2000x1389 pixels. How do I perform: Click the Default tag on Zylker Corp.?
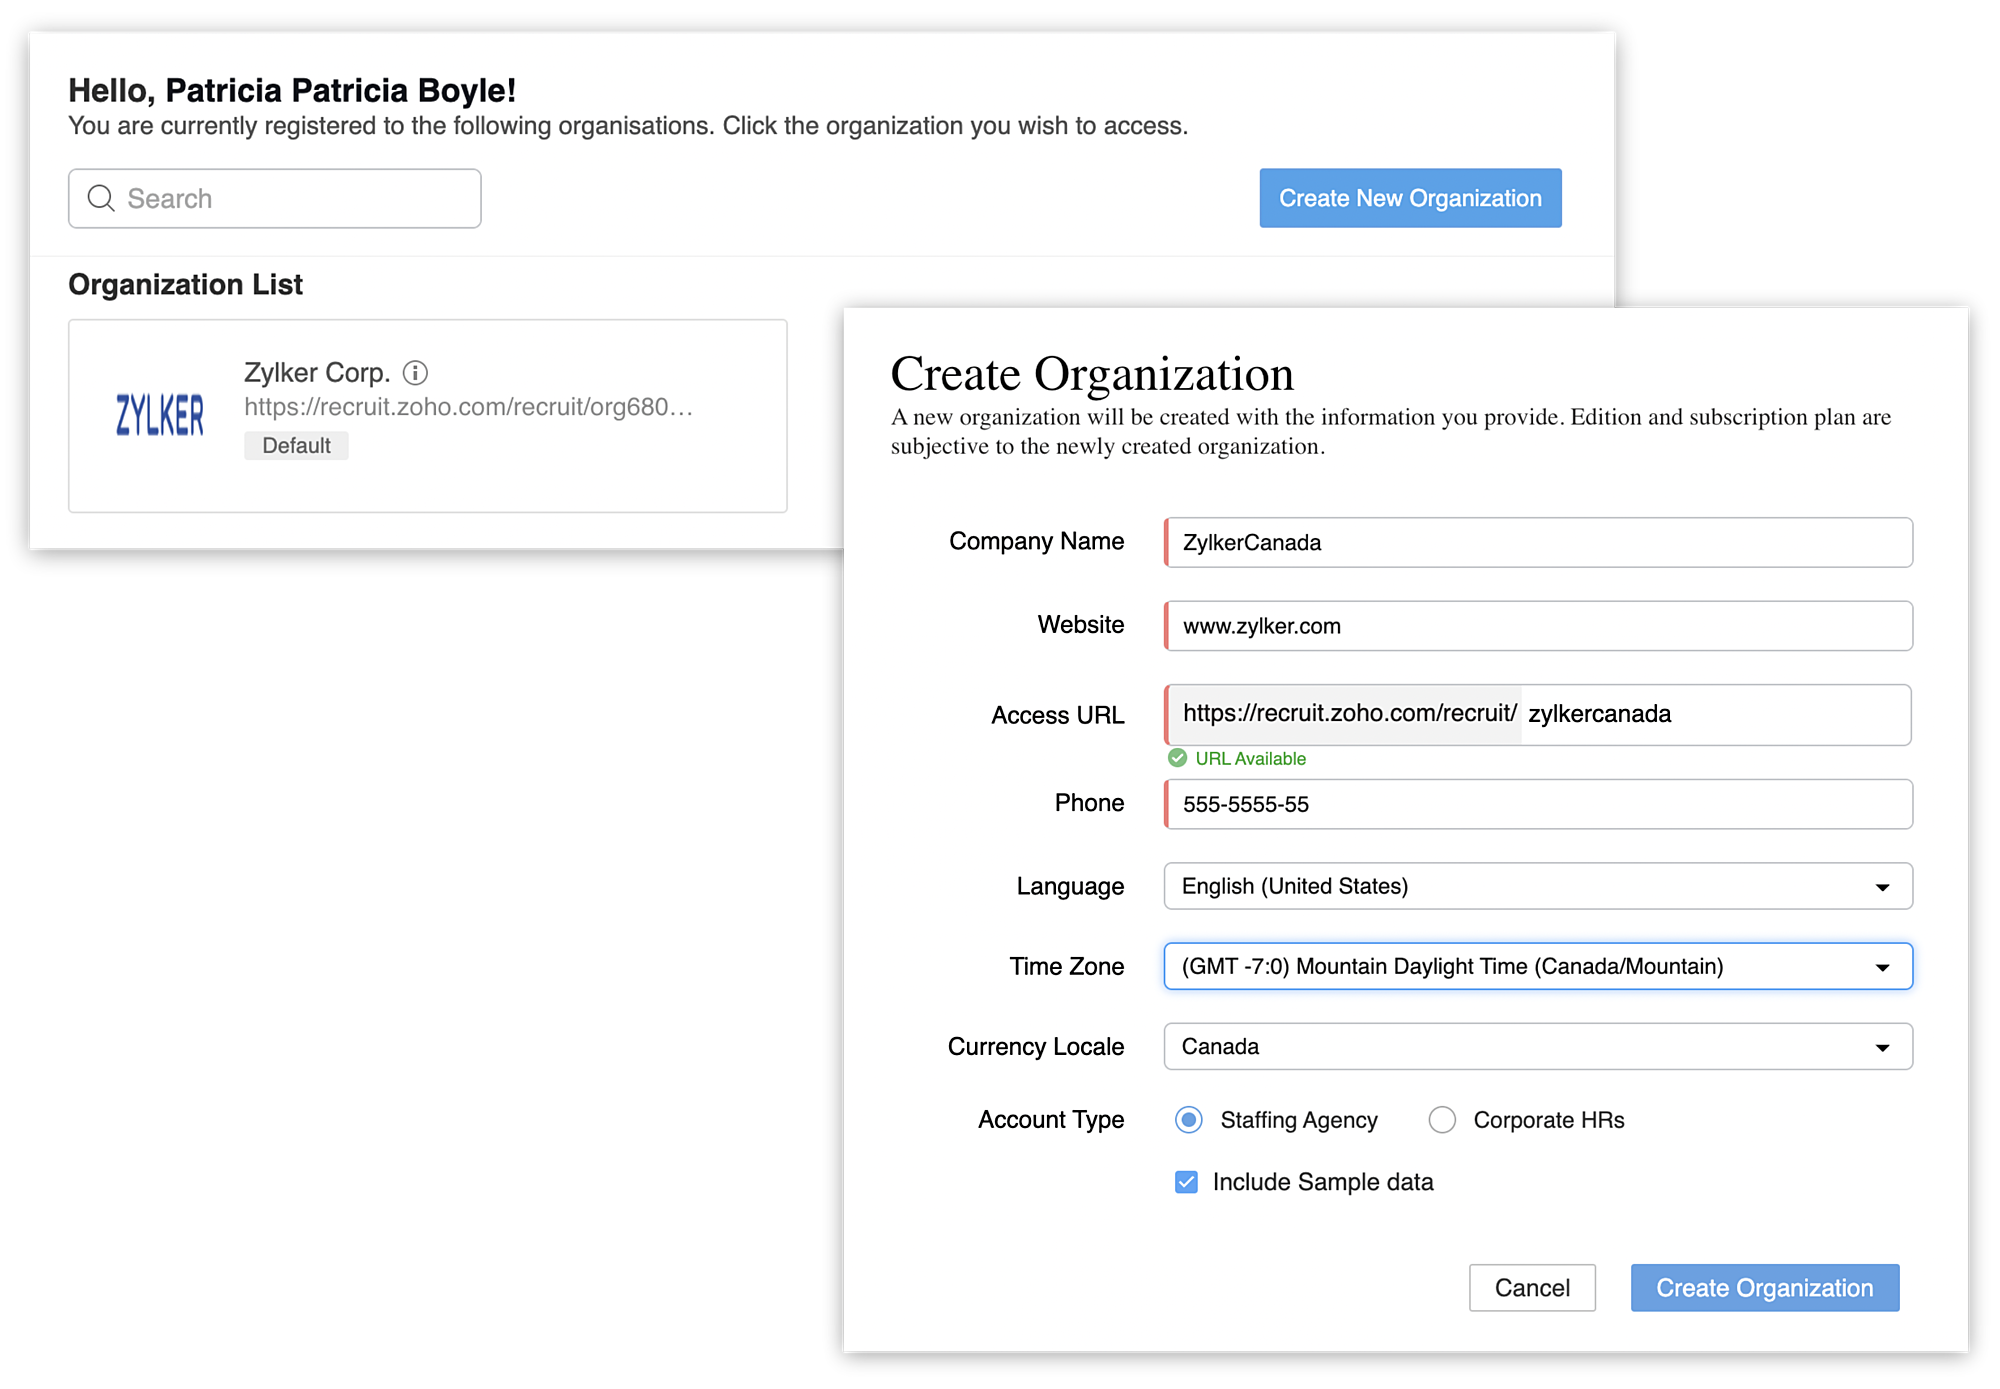[296, 446]
